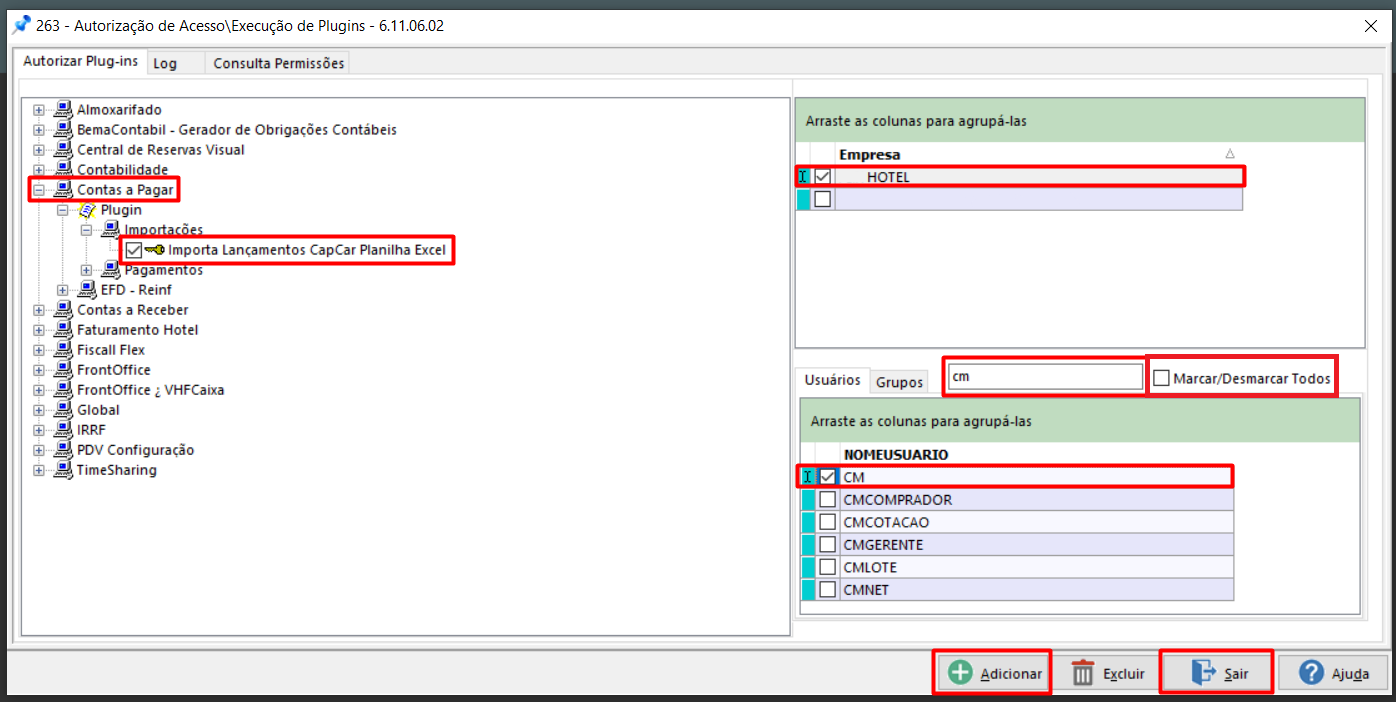1396x702 pixels.
Task: Select the CMGERENTE user name
Action: 883,544
